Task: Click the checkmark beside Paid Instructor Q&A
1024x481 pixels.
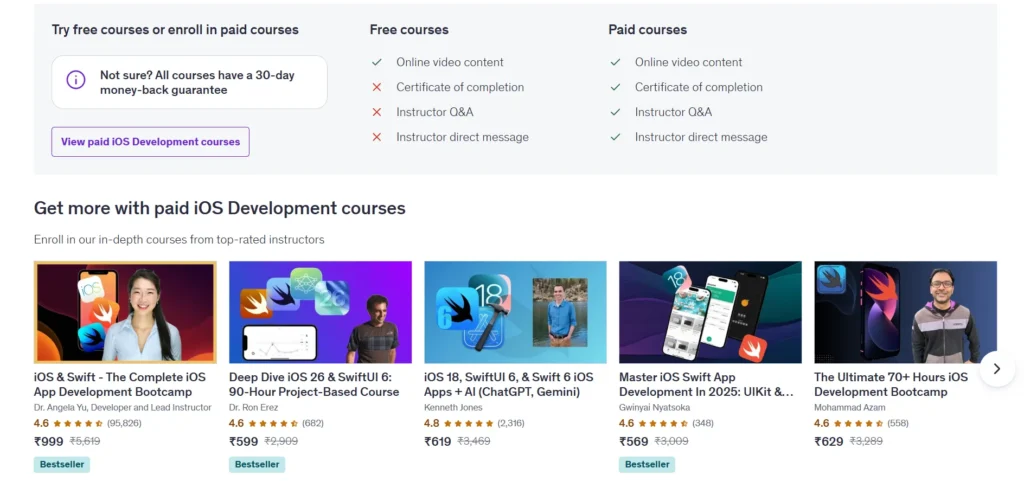Action: coord(616,112)
